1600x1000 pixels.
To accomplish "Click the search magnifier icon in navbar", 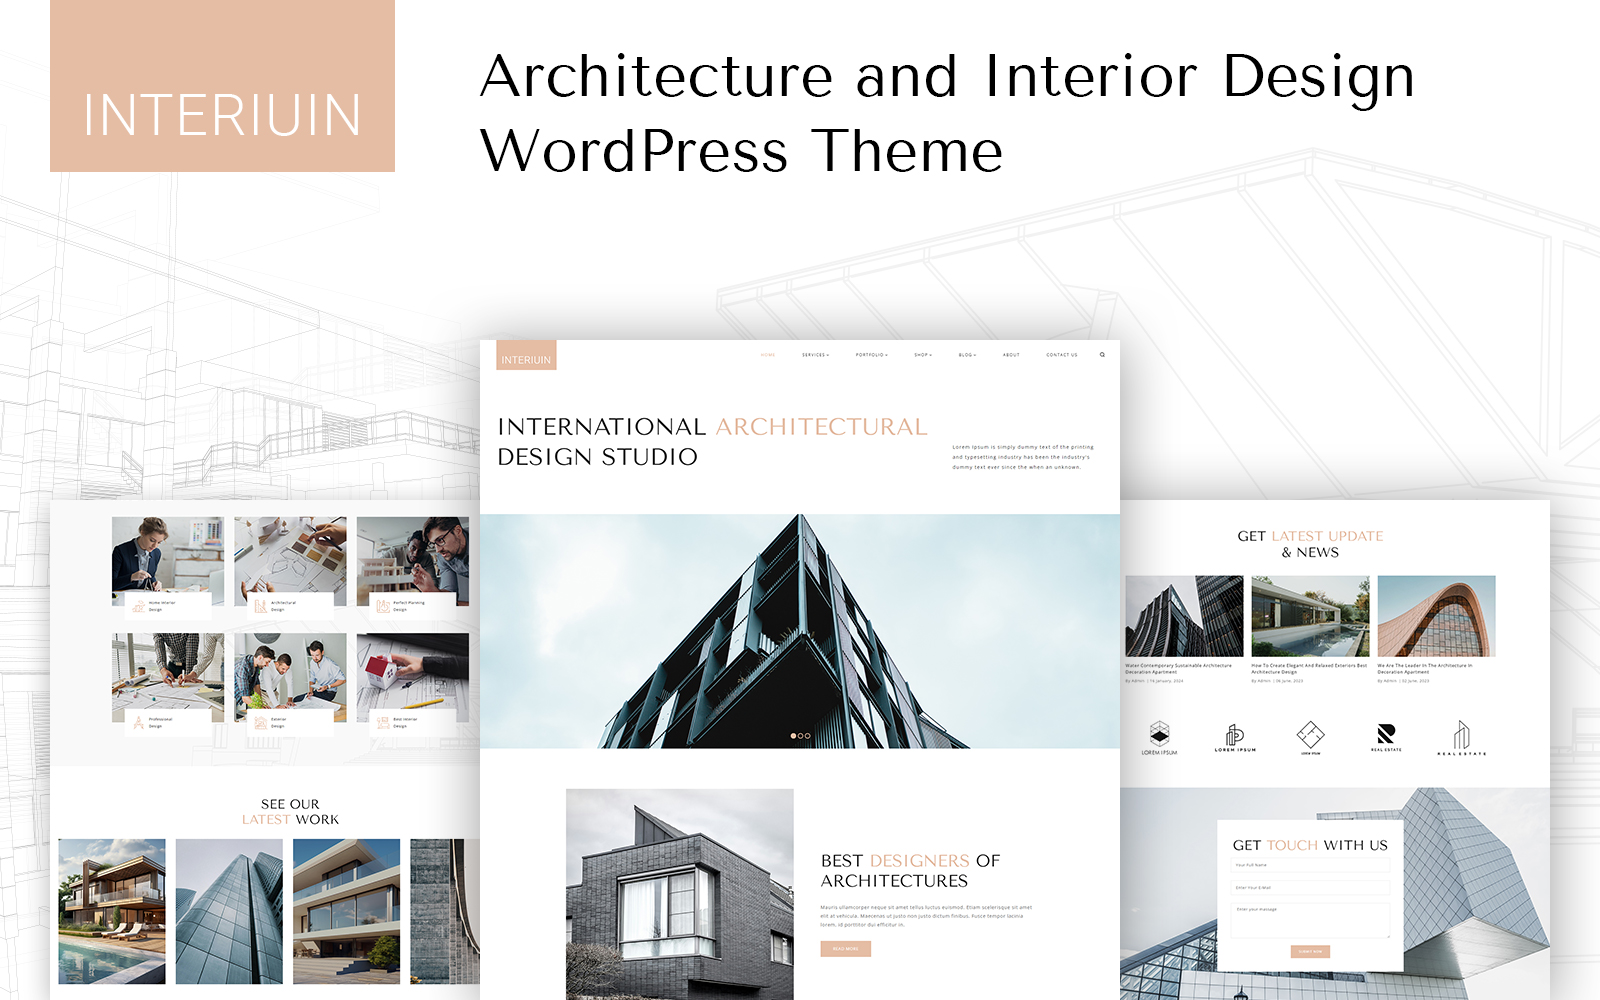I will click(1102, 355).
